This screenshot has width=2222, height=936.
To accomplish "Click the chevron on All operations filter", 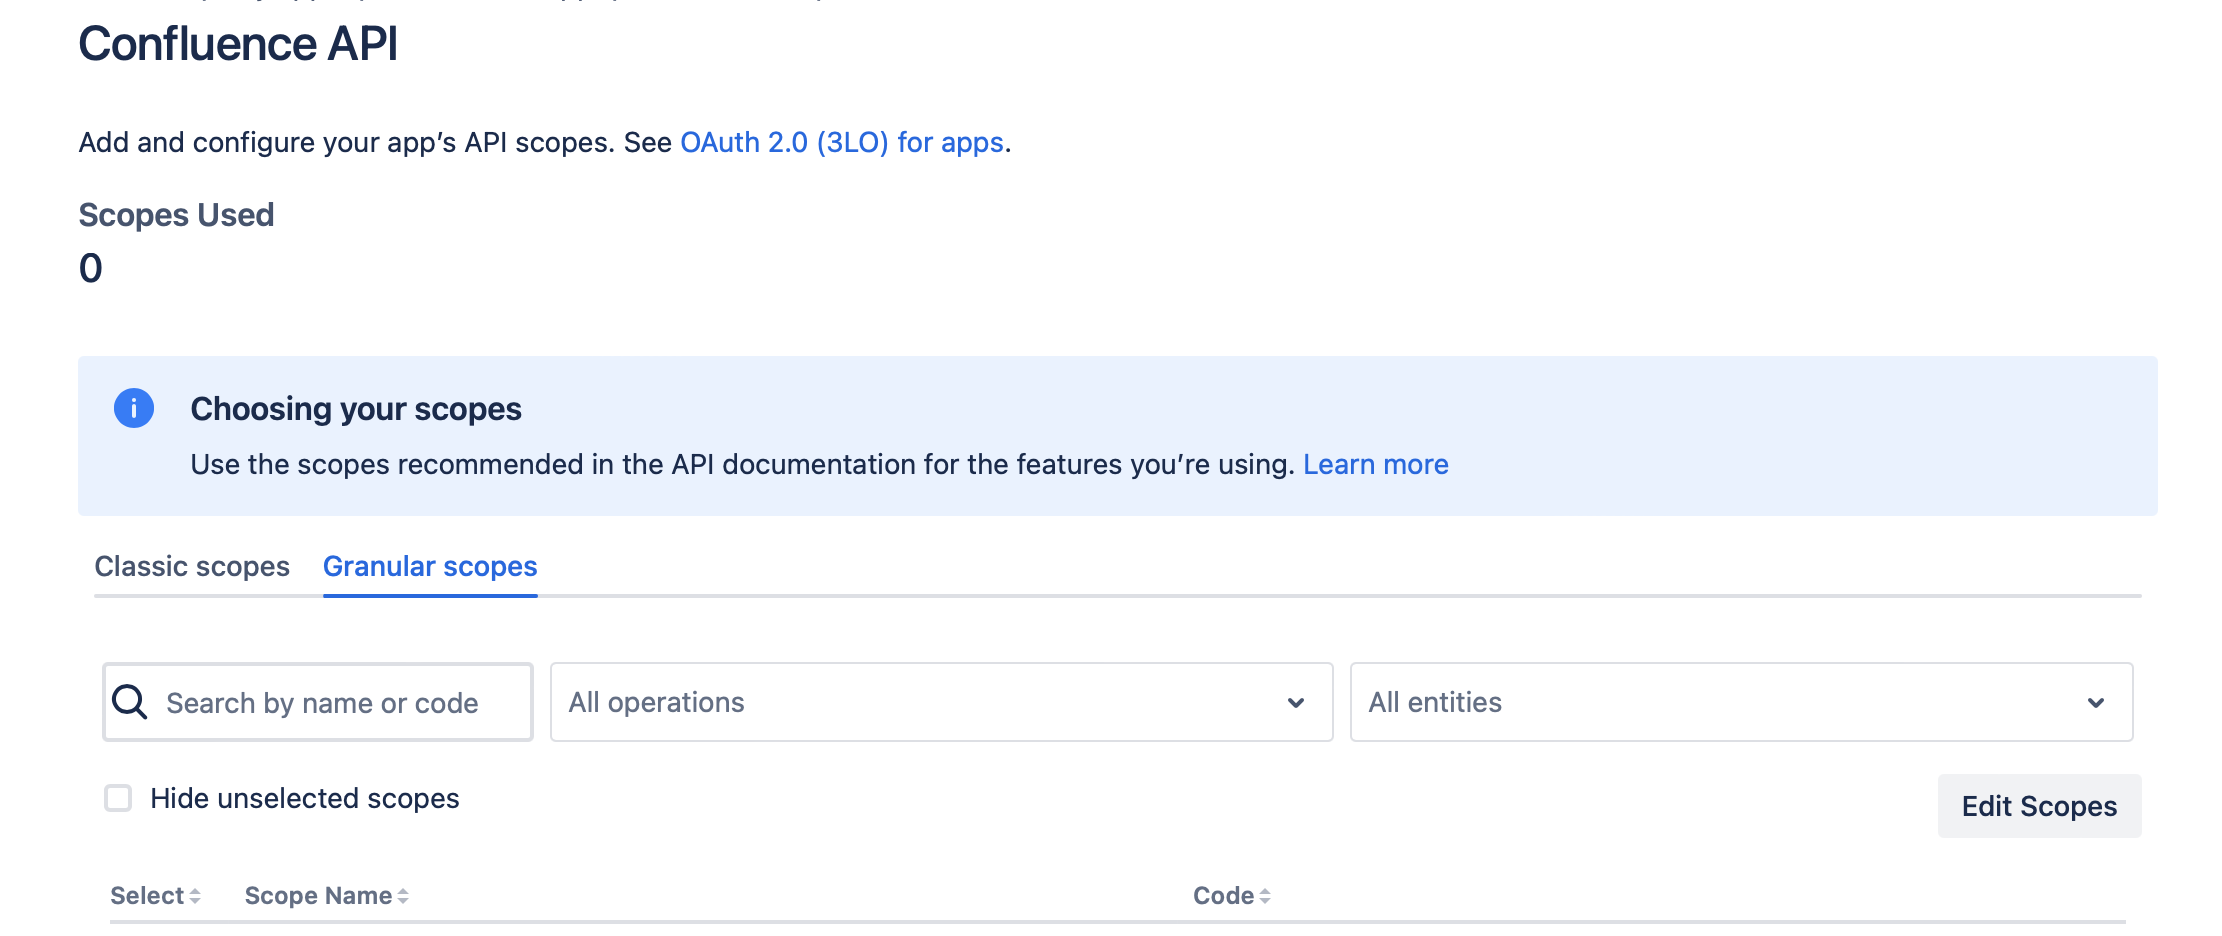I will (1295, 703).
